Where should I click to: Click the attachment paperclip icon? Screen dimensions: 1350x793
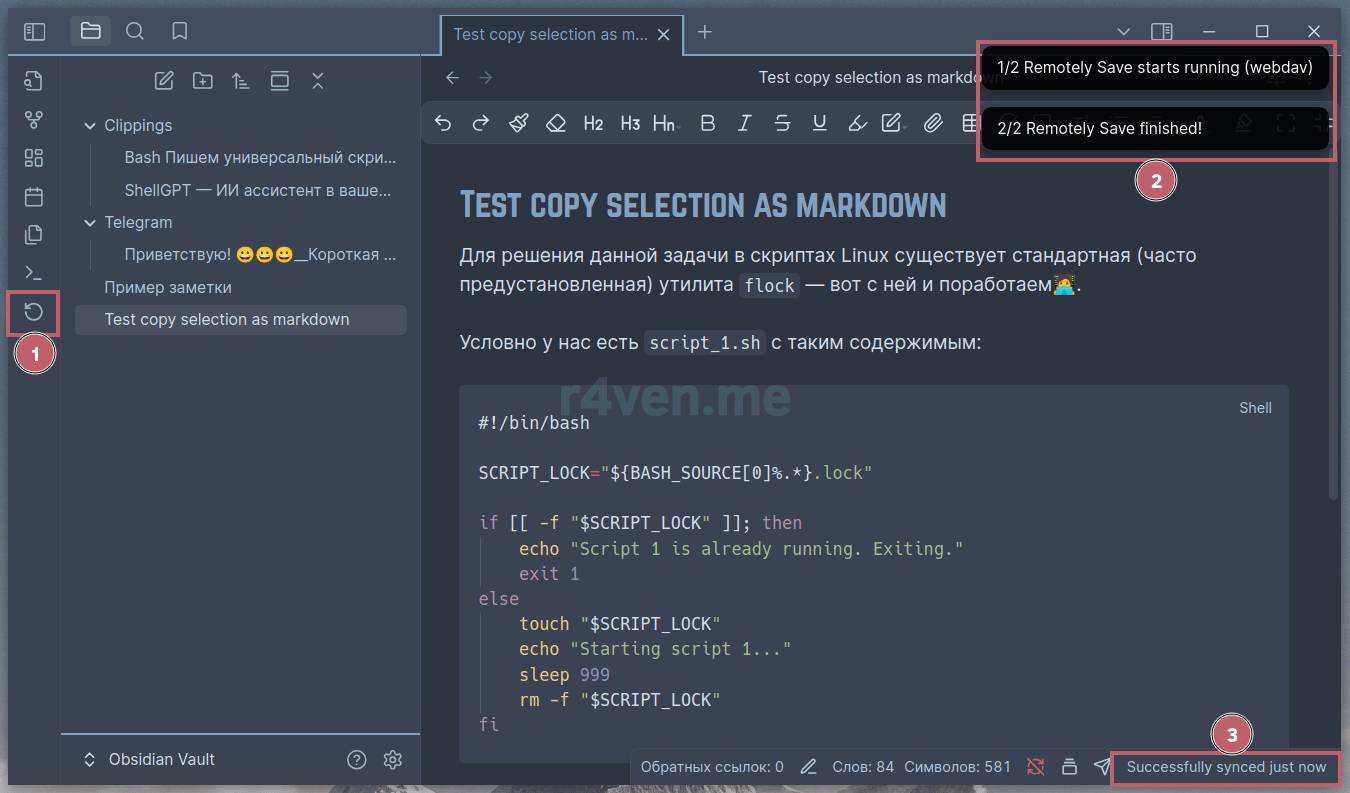pyautogui.click(x=932, y=123)
